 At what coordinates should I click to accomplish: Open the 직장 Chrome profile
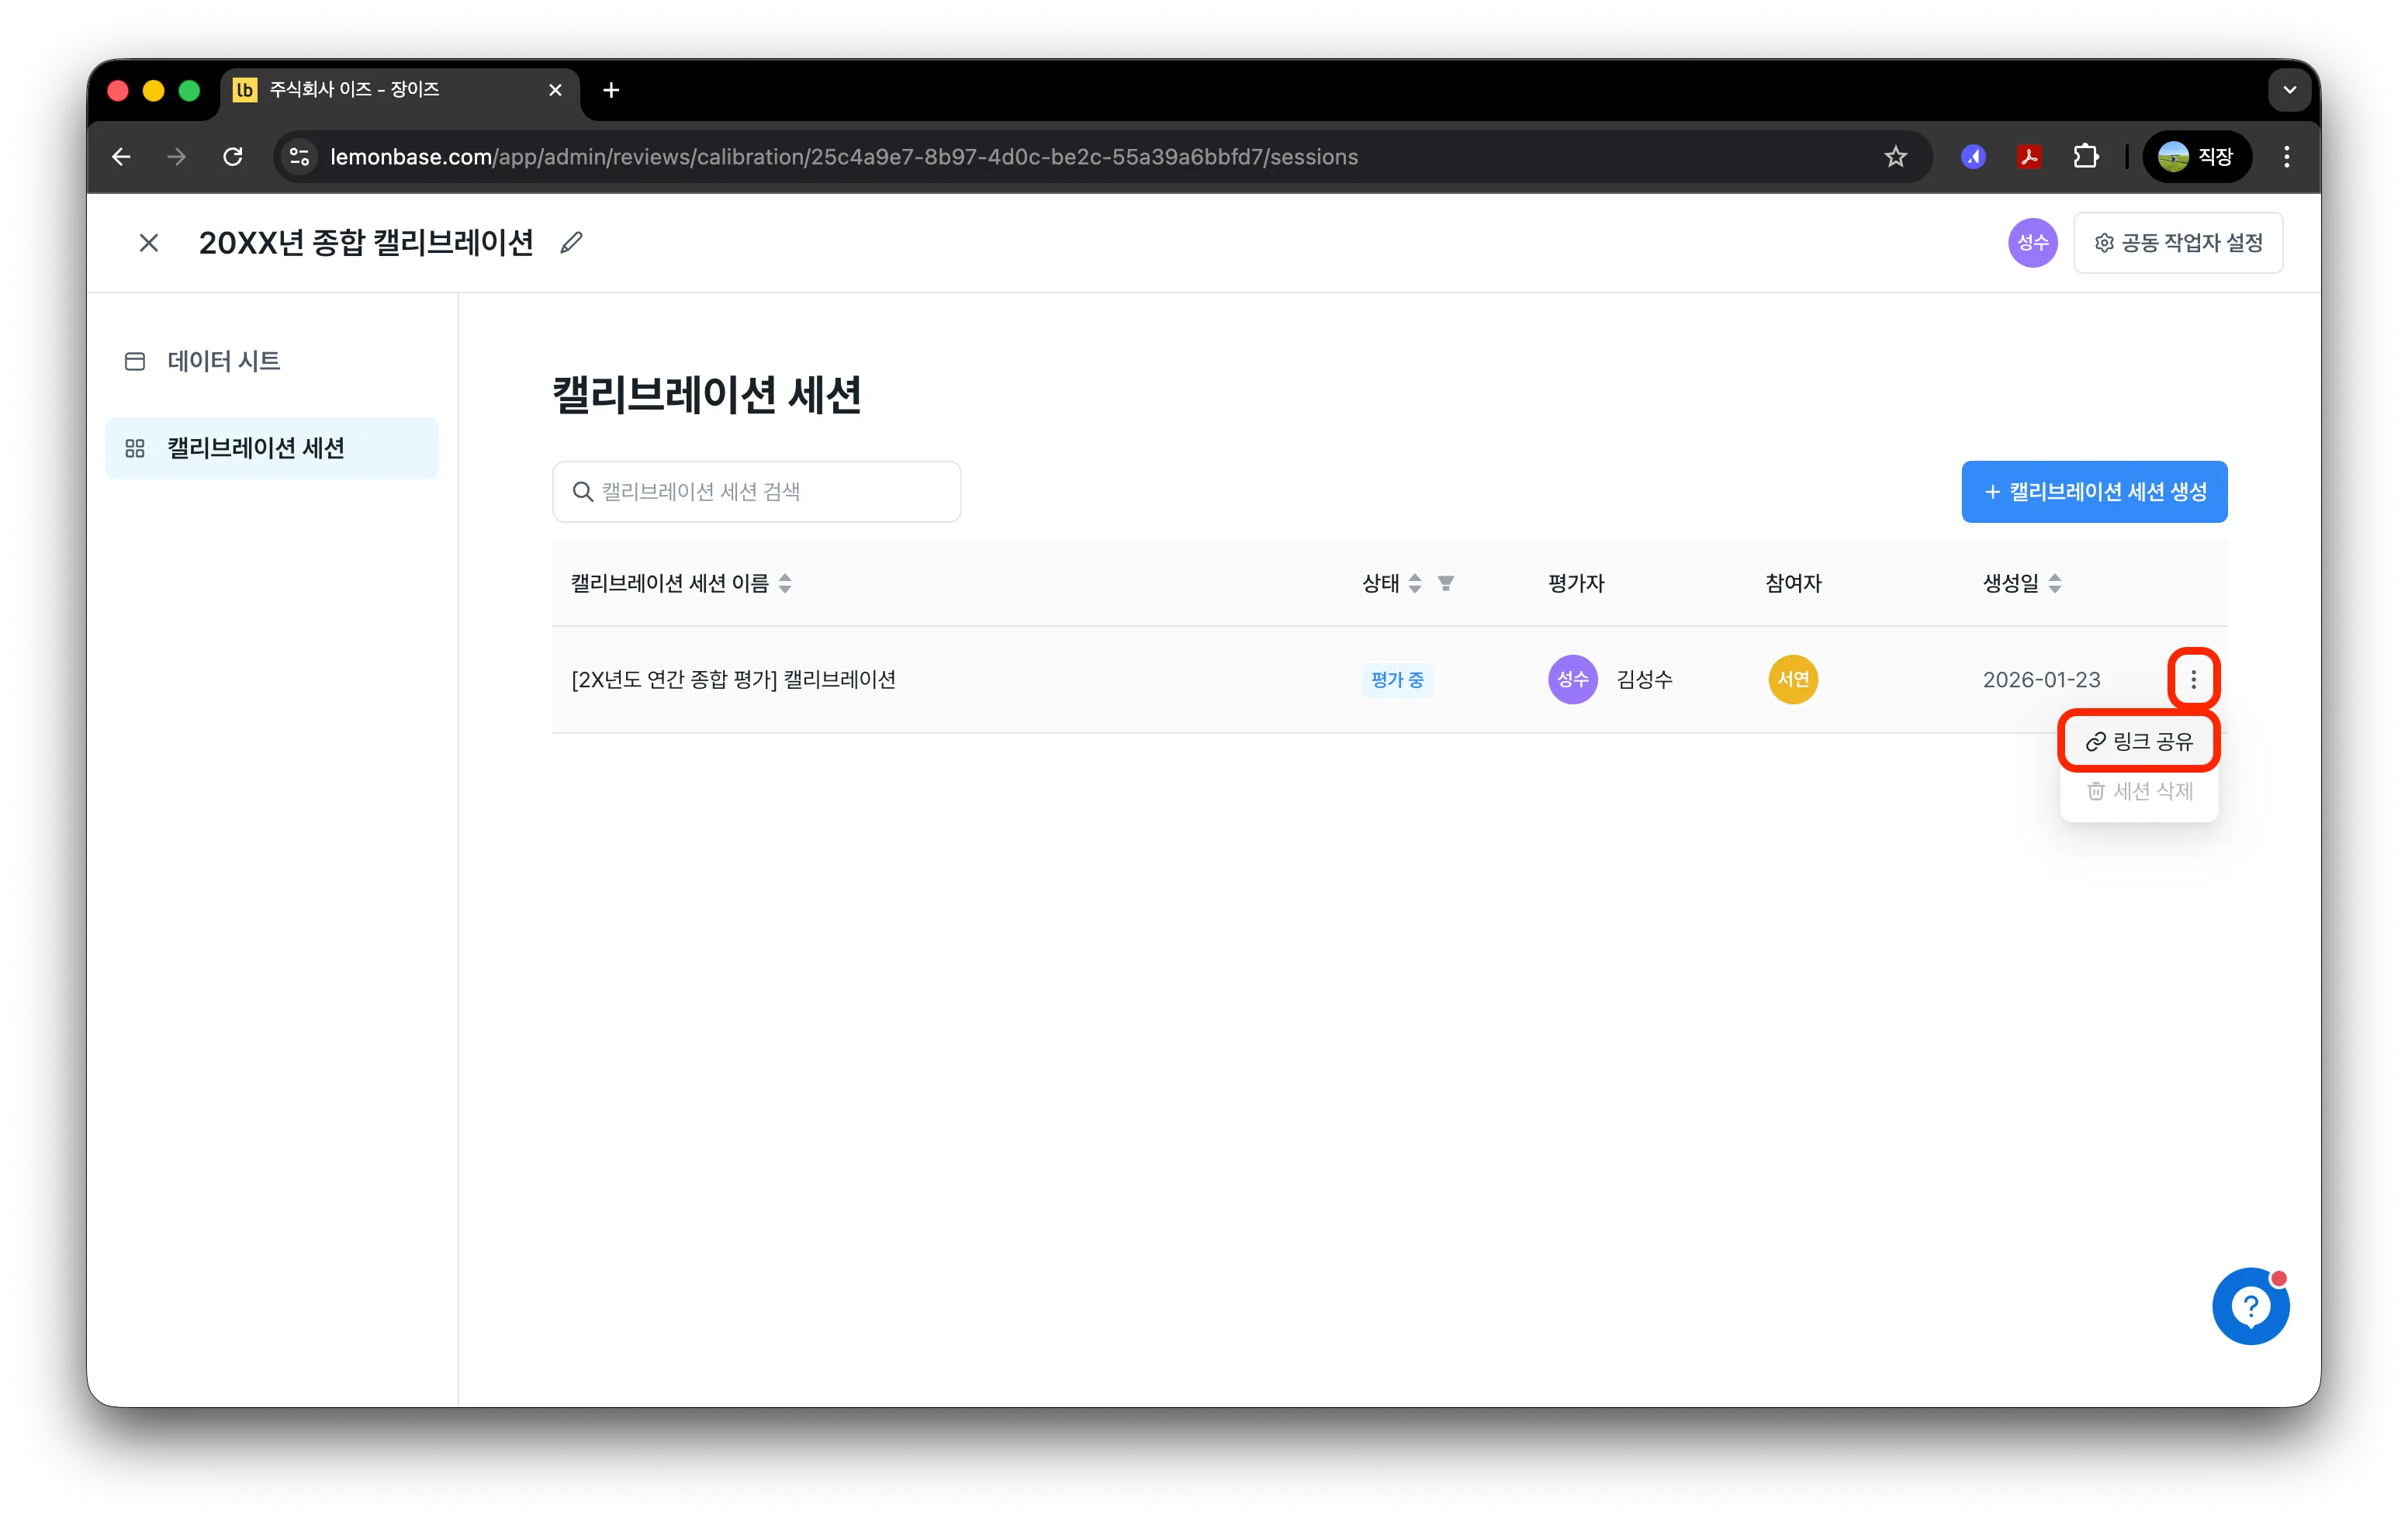click(2196, 157)
